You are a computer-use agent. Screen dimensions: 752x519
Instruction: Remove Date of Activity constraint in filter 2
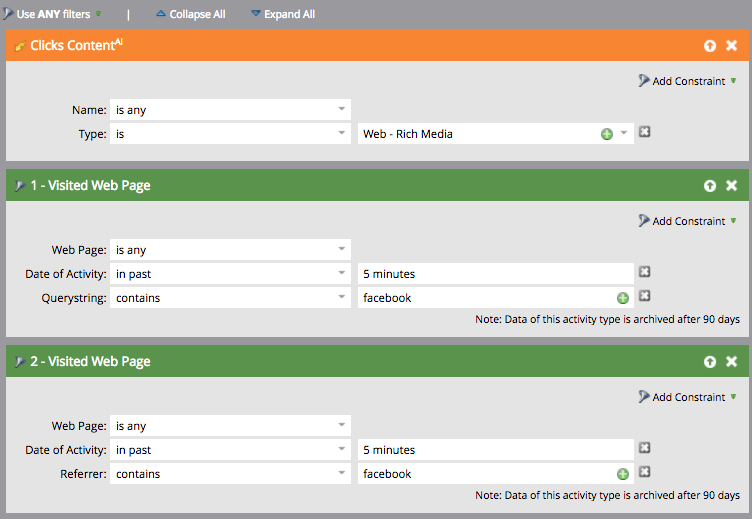[x=645, y=448]
